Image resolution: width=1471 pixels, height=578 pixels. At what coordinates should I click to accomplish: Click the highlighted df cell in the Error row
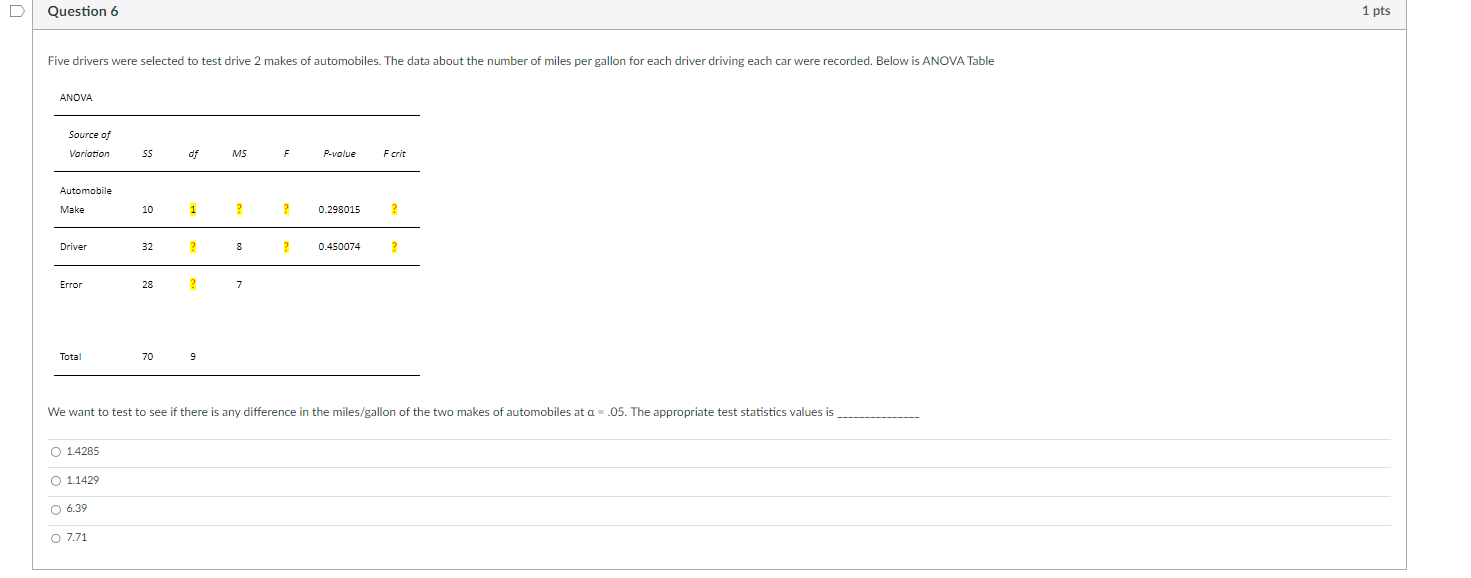pyautogui.click(x=192, y=284)
